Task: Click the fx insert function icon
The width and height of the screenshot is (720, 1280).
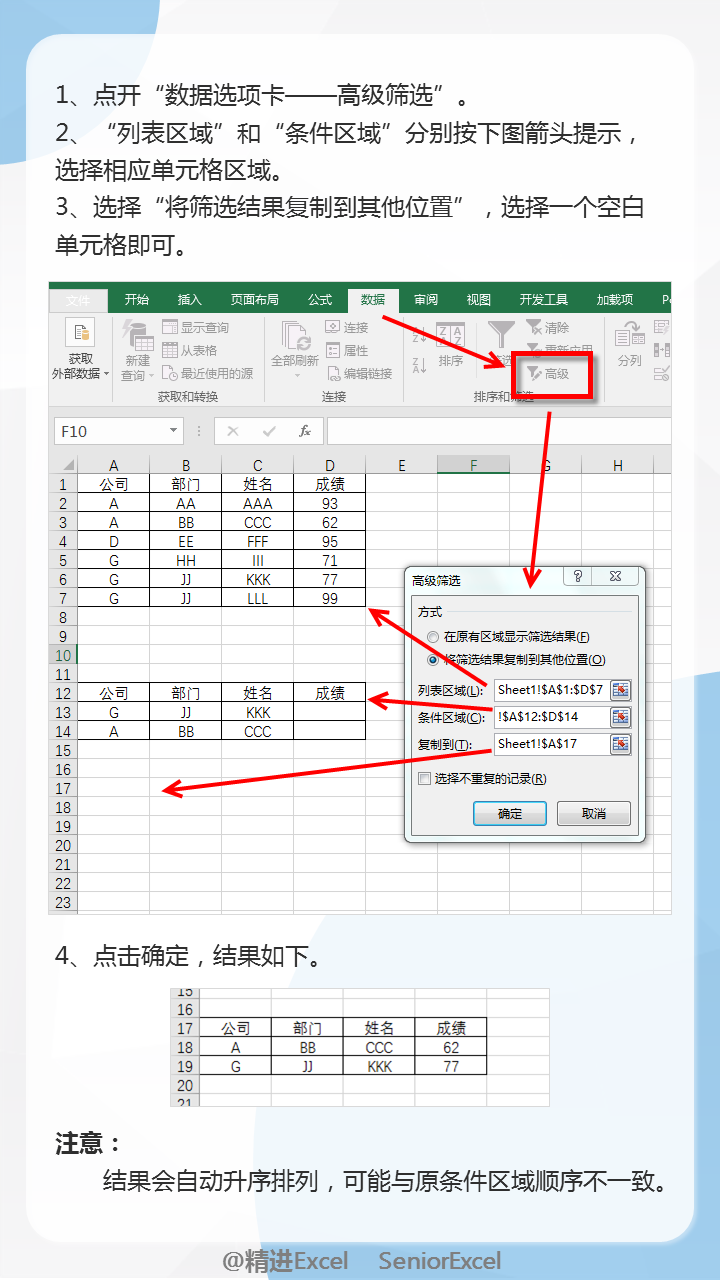Action: (305, 431)
